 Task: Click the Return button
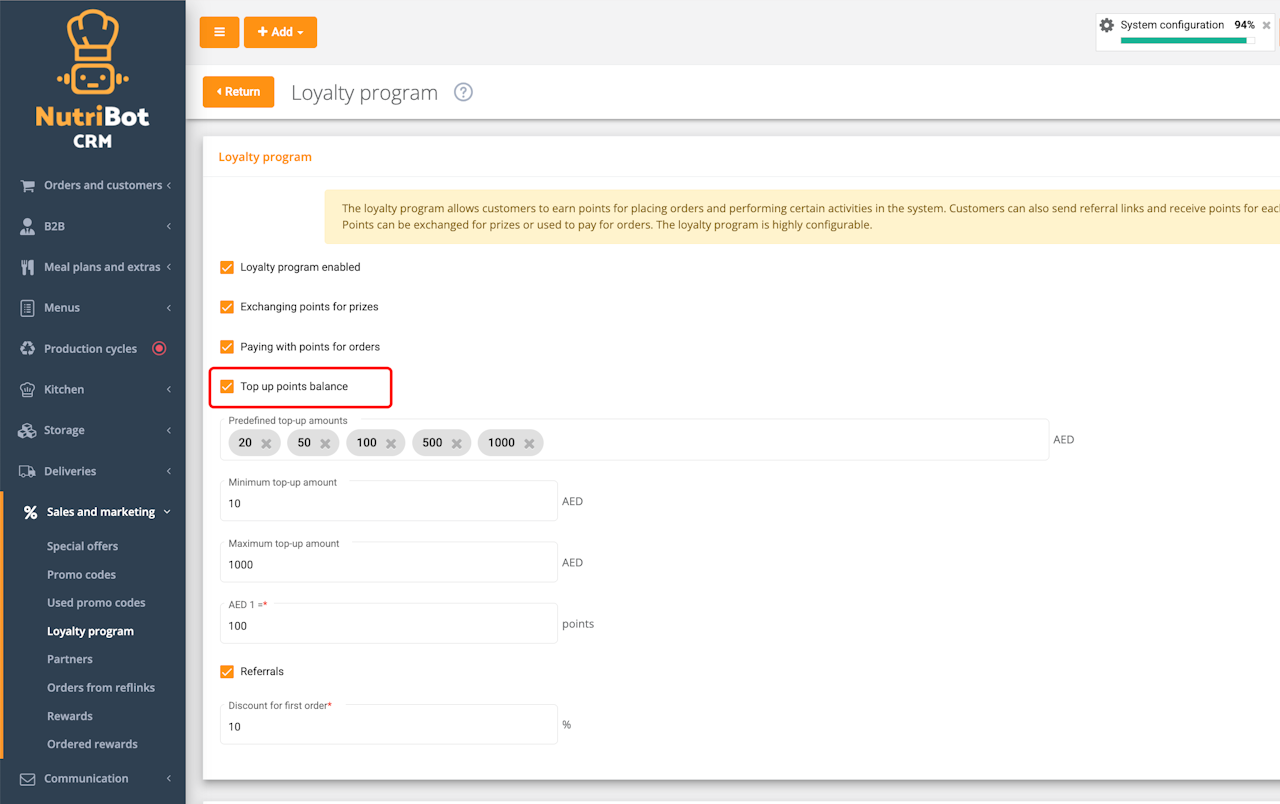click(238, 92)
